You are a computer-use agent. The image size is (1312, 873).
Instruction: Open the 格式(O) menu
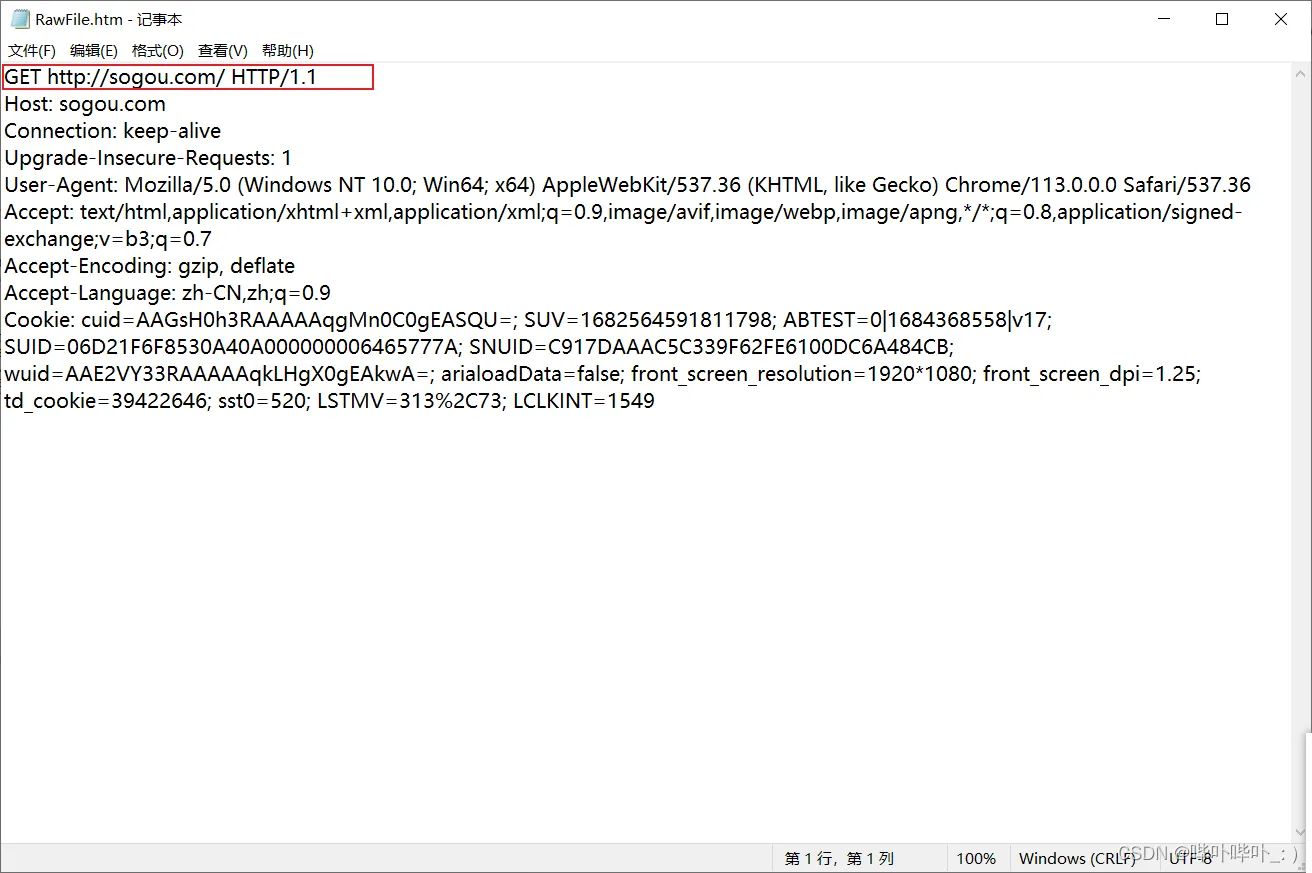tap(158, 51)
